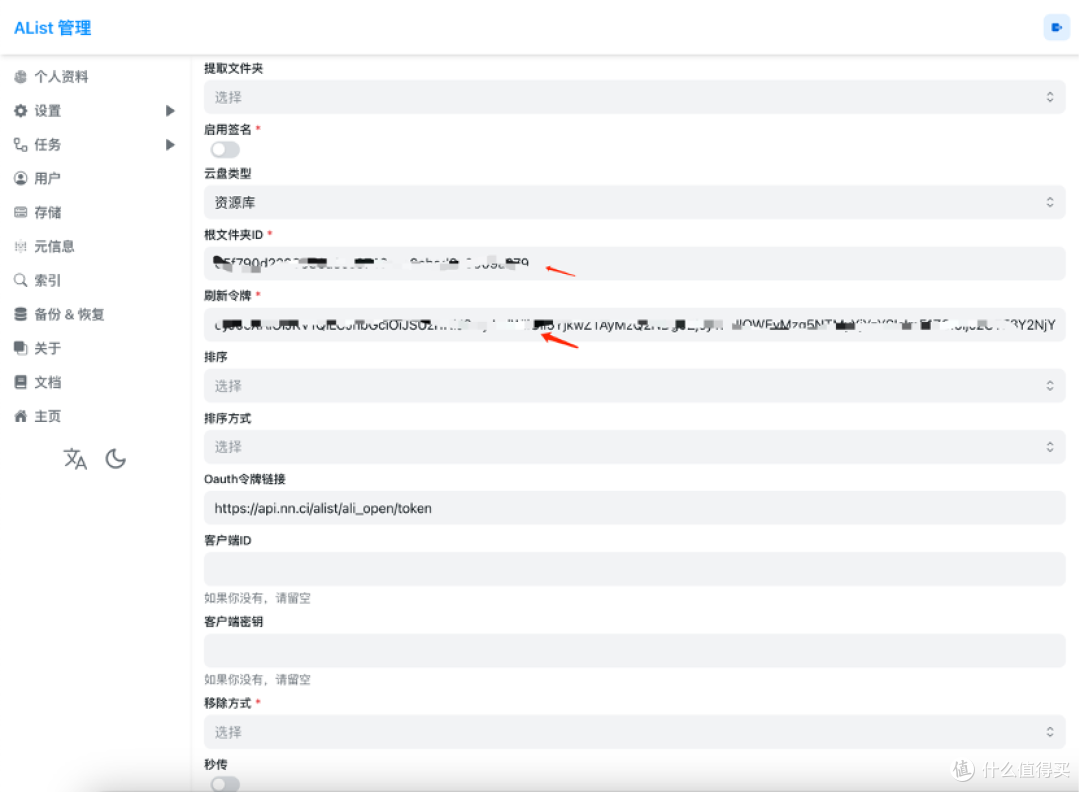Open 个人资料 in the sidebar
Viewport: 1080px width, 792px height.
pyautogui.click(x=61, y=77)
